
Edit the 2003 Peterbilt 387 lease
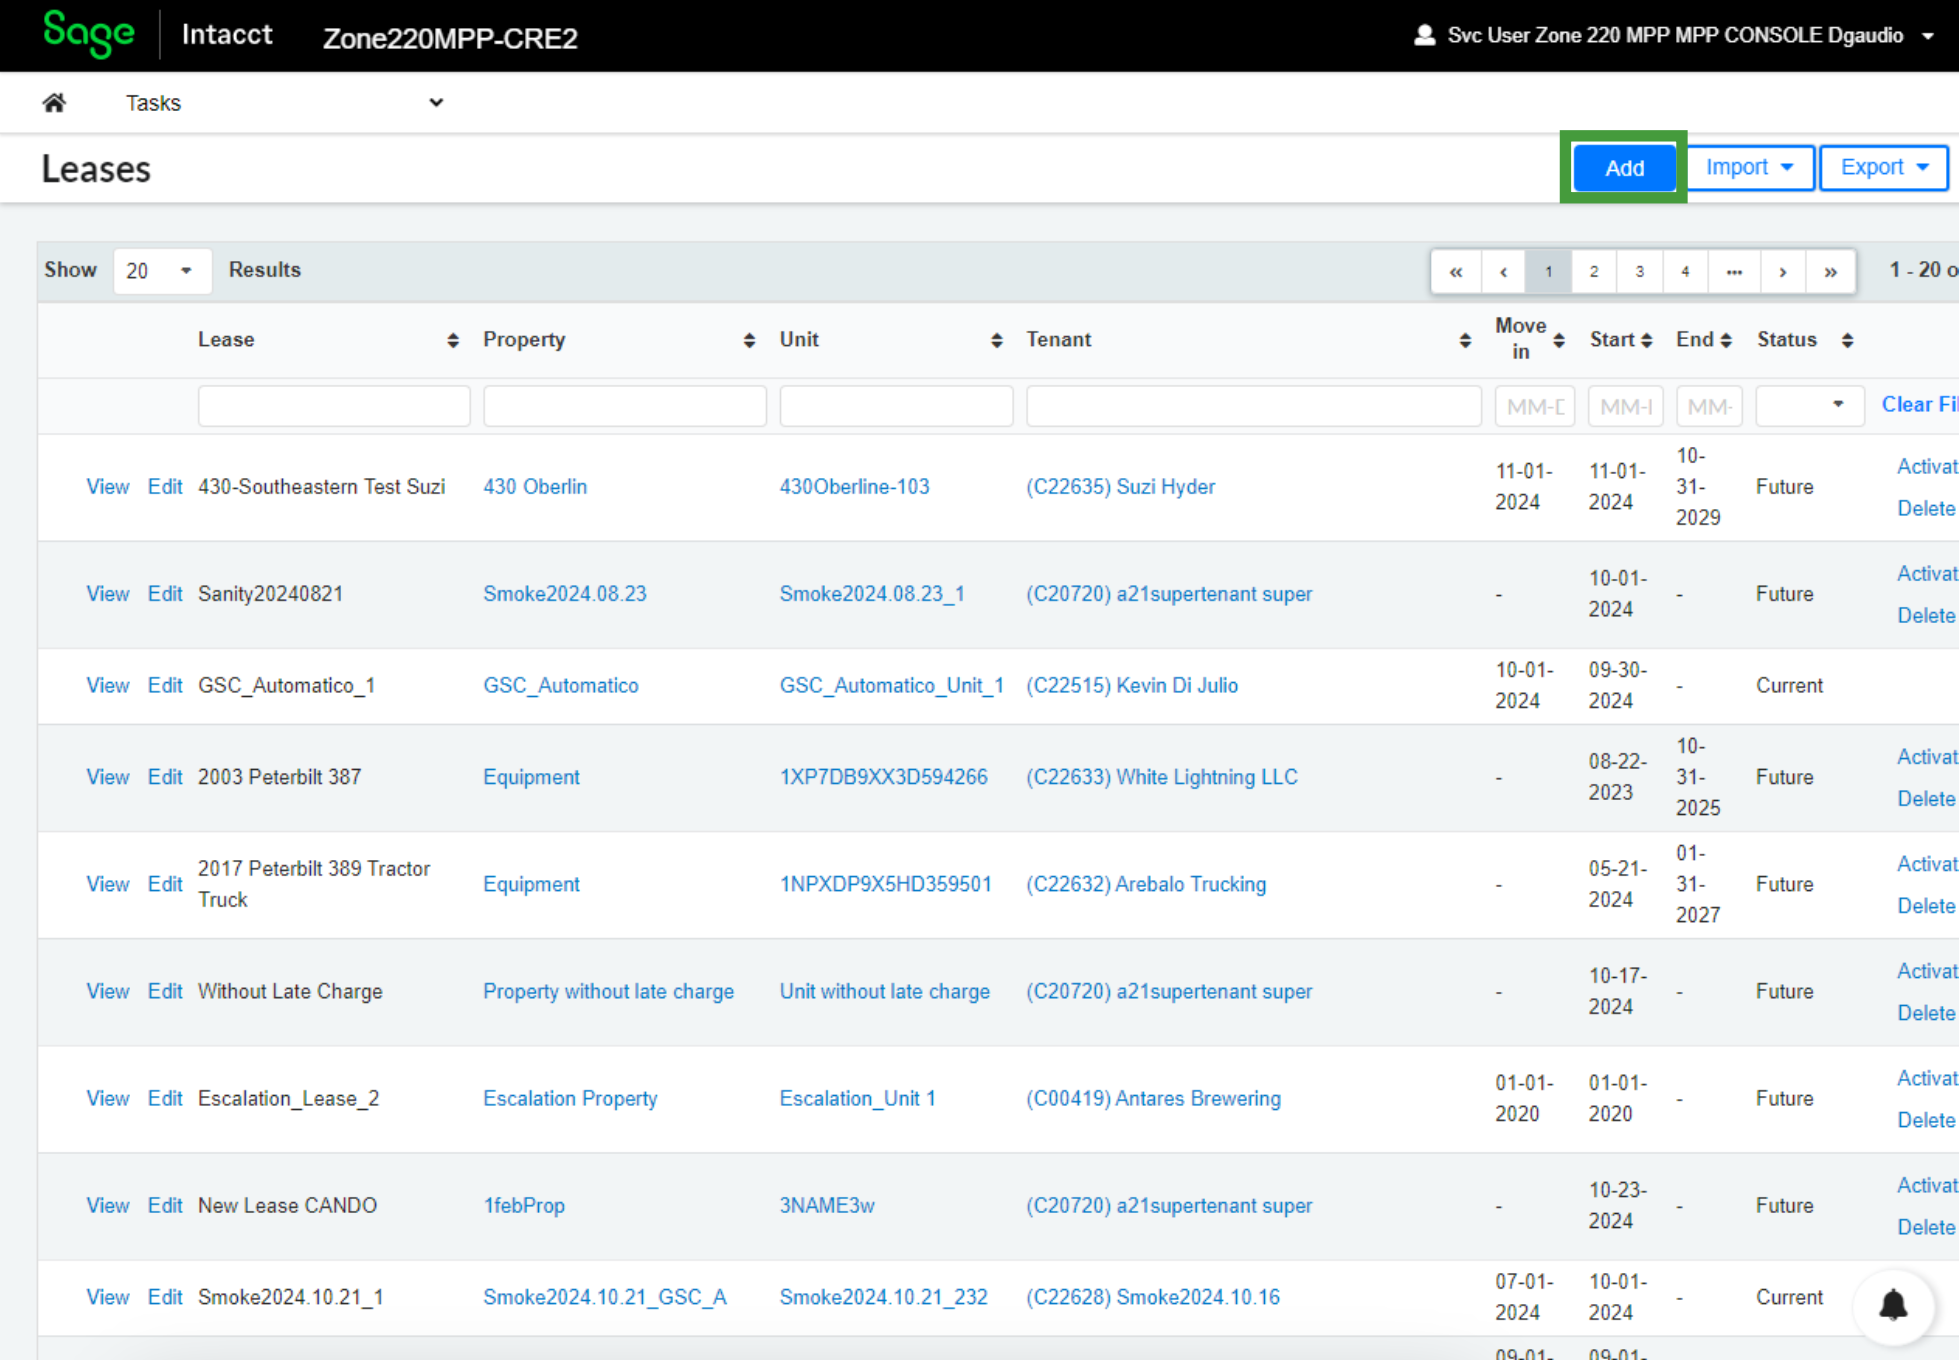(165, 777)
